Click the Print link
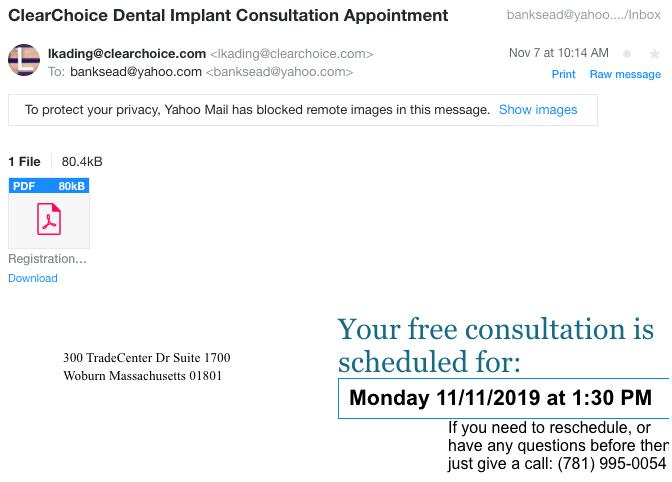Screen dimensions: 672x482 pyautogui.click(x=563, y=74)
